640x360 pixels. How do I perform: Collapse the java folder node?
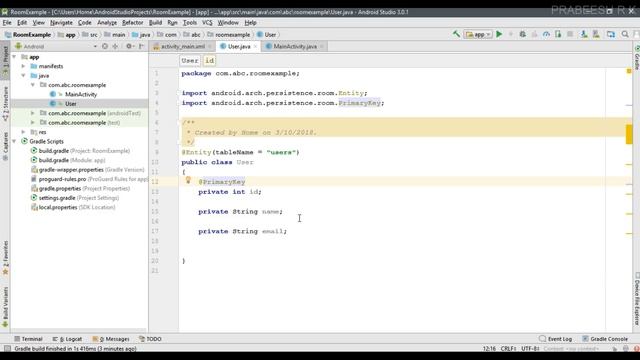pyautogui.click(x=24, y=76)
